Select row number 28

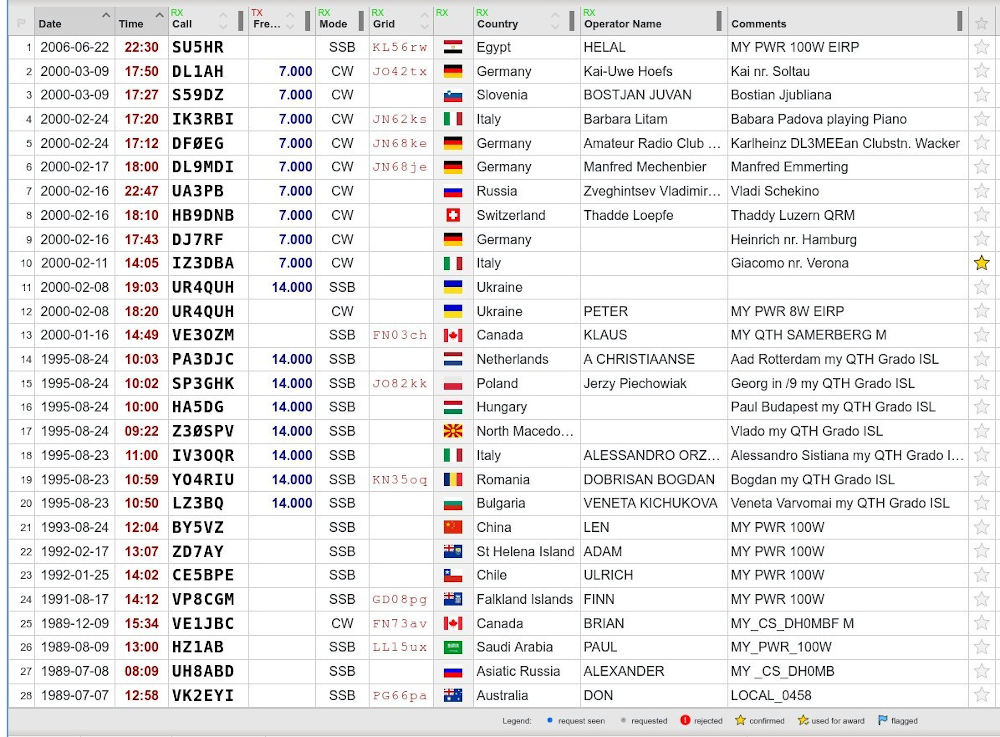(22, 695)
